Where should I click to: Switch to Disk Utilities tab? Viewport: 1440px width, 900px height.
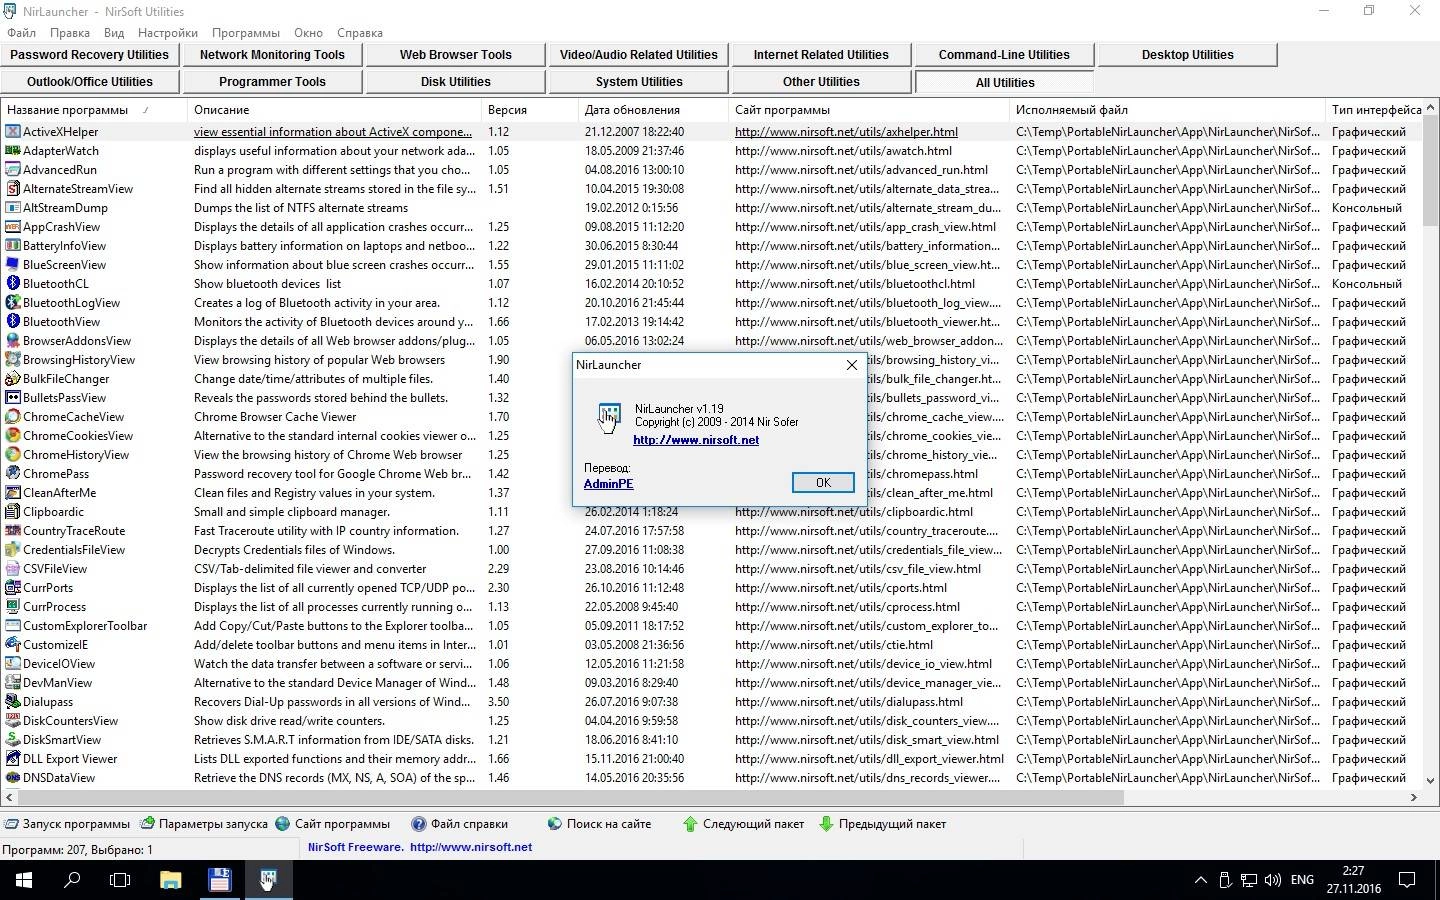click(x=455, y=82)
